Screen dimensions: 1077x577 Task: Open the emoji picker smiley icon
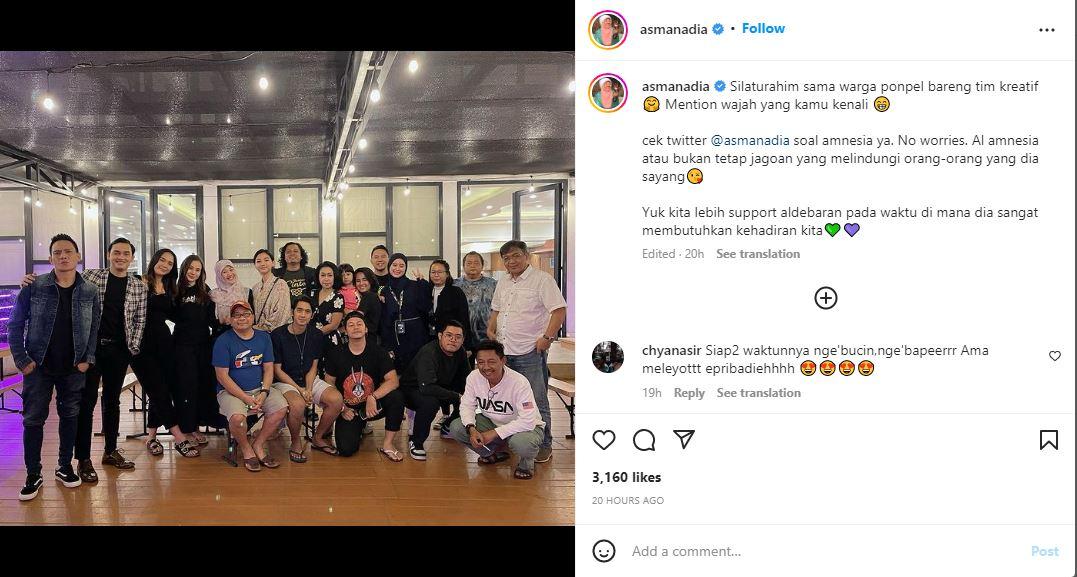[x=604, y=551]
